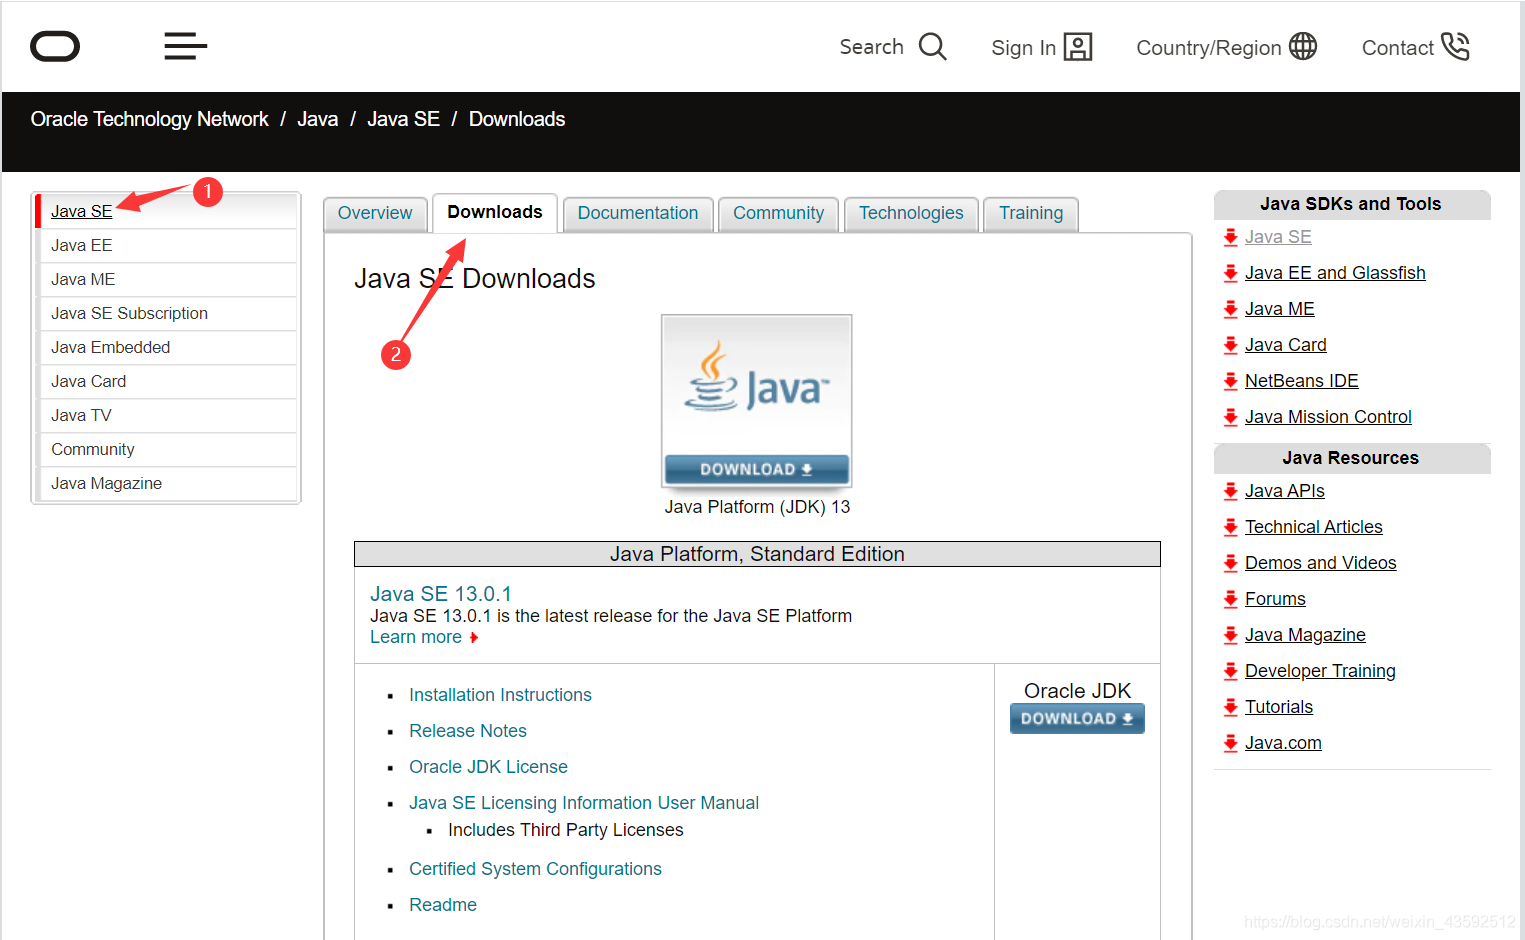This screenshot has width=1525, height=940.
Task: Click download arrow icon beside NetBeans IDE
Action: [1230, 381]
